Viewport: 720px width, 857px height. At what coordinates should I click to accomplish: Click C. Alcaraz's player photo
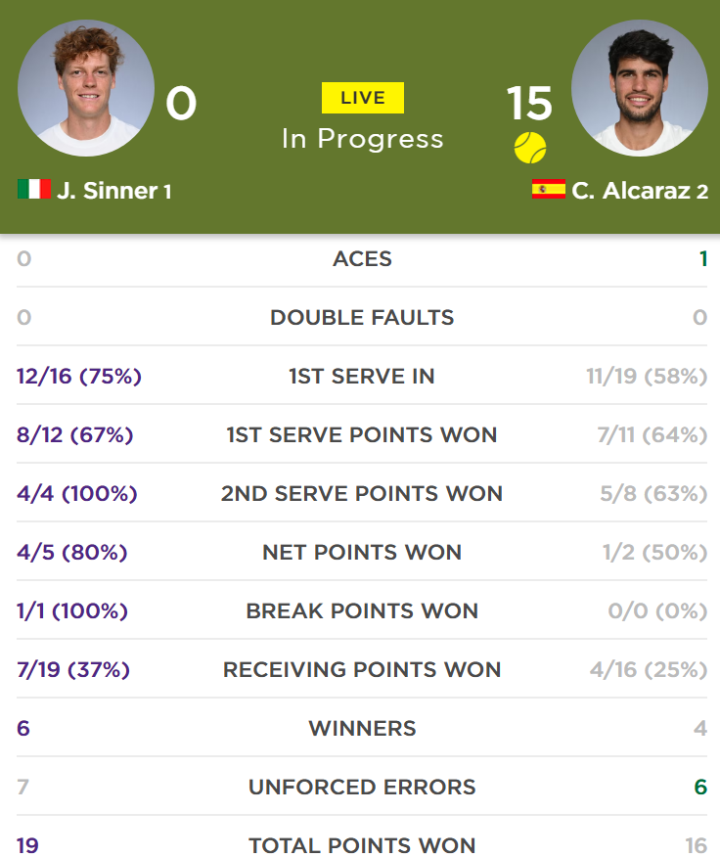640,89
